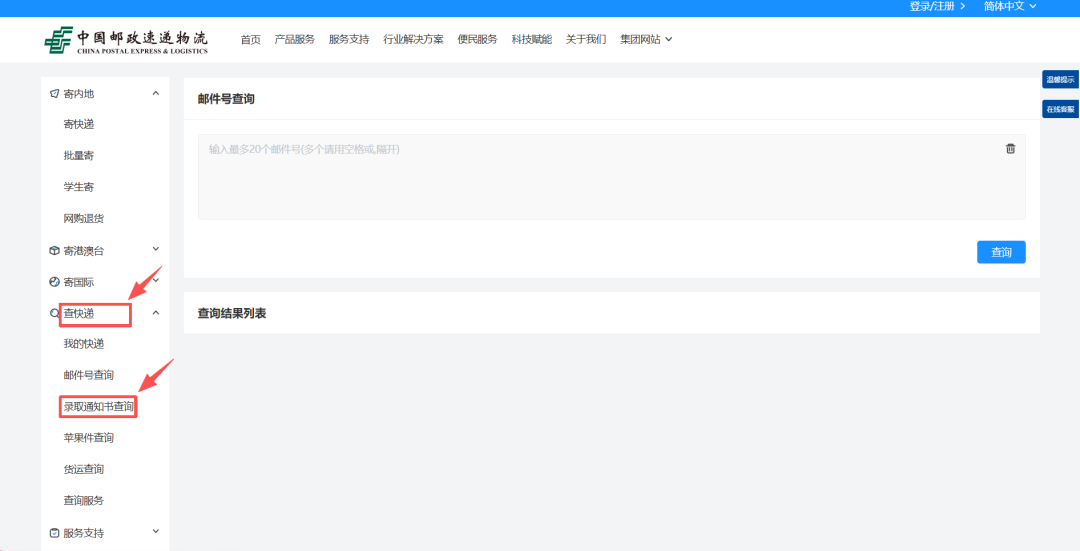Select 寄快递 in the sidebar
The height and width of the screenshot is (551, 1080).
point(79,125)
